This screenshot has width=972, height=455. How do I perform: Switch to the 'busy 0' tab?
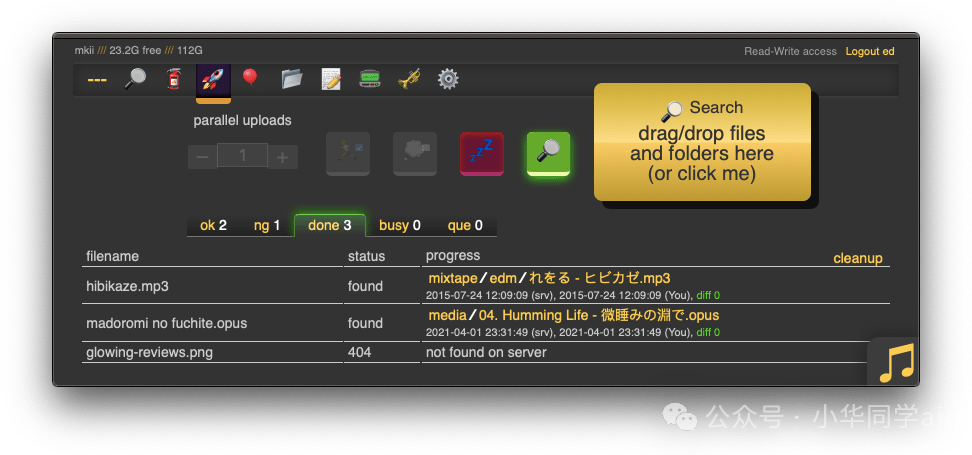(400, 226)
